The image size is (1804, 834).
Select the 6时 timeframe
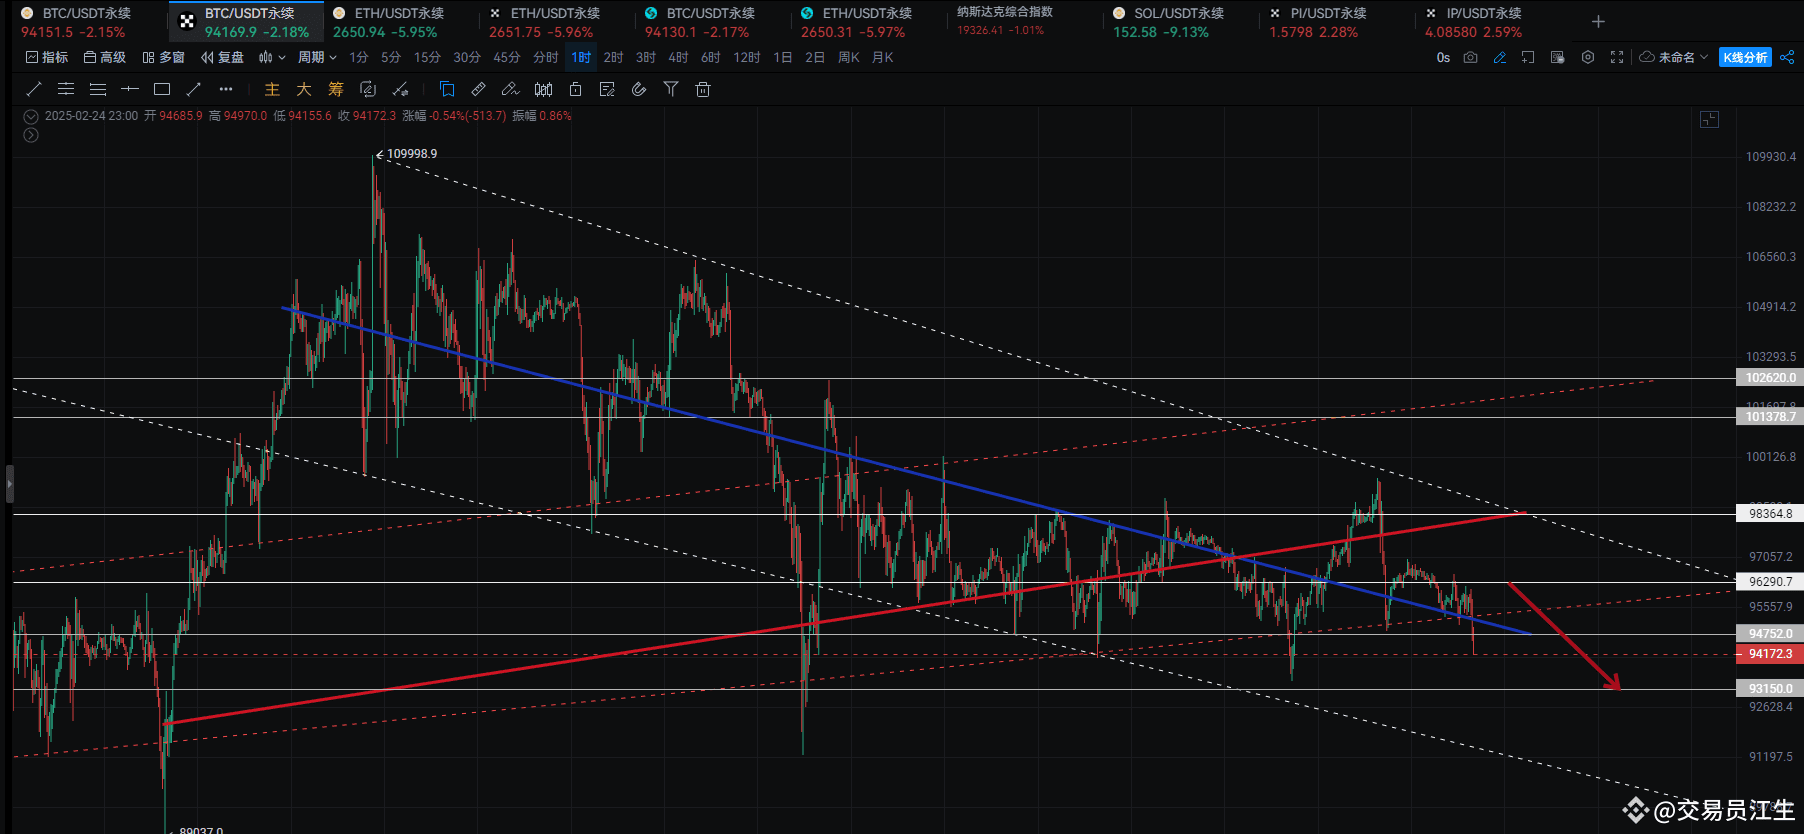710,57
